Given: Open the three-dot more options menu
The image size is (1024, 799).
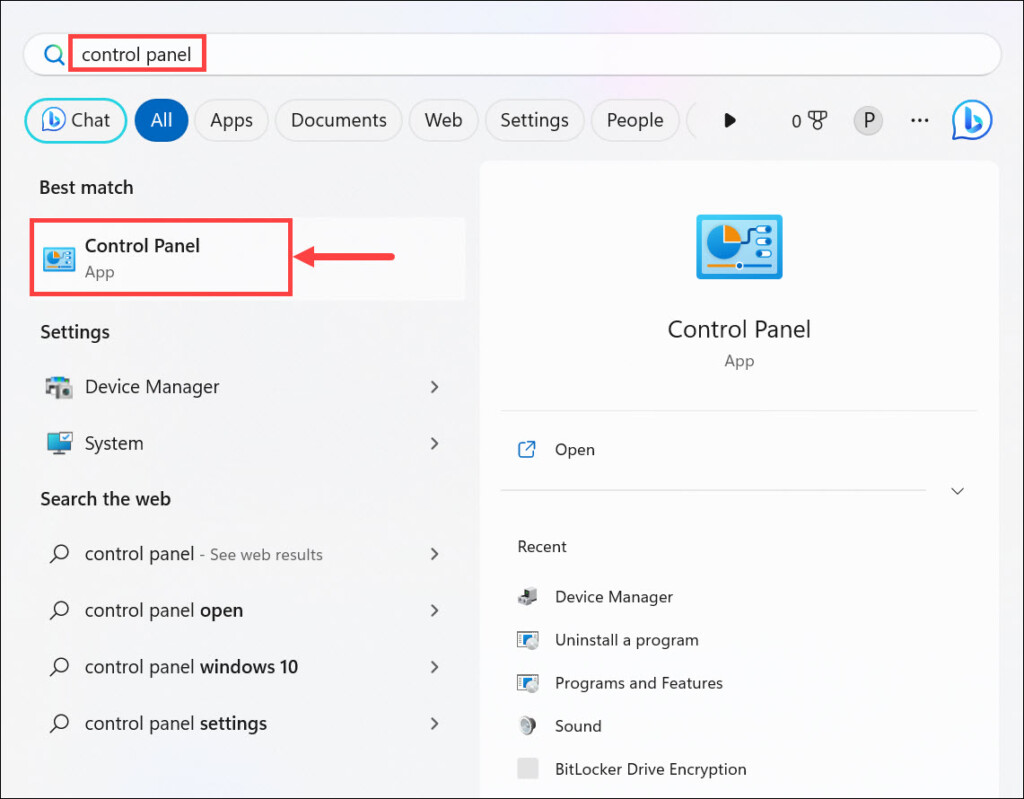Looking at the screenshot, I should coord(920,121).
